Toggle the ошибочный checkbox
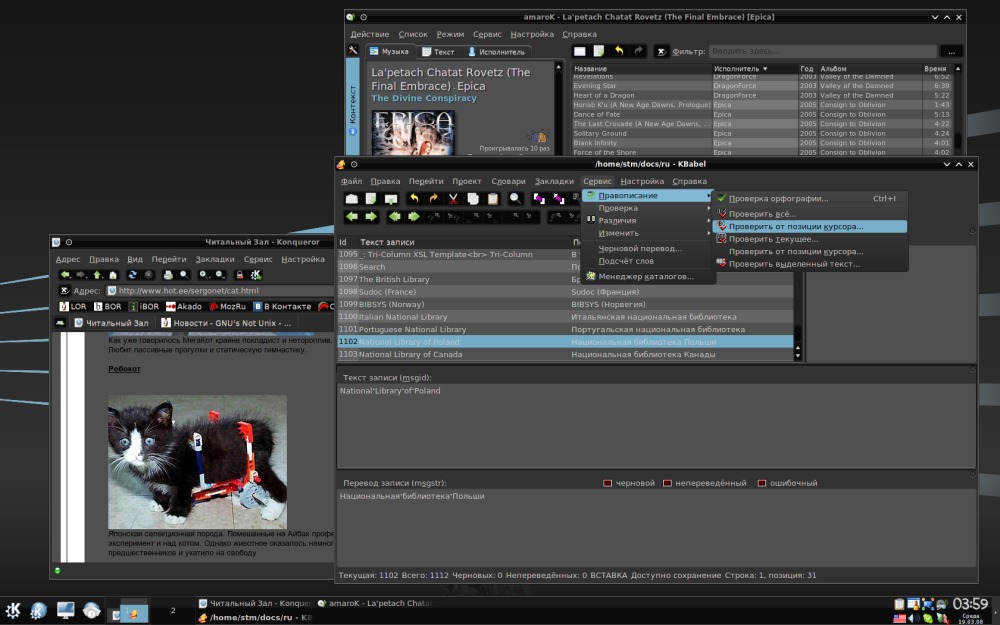 click(761, 483)
